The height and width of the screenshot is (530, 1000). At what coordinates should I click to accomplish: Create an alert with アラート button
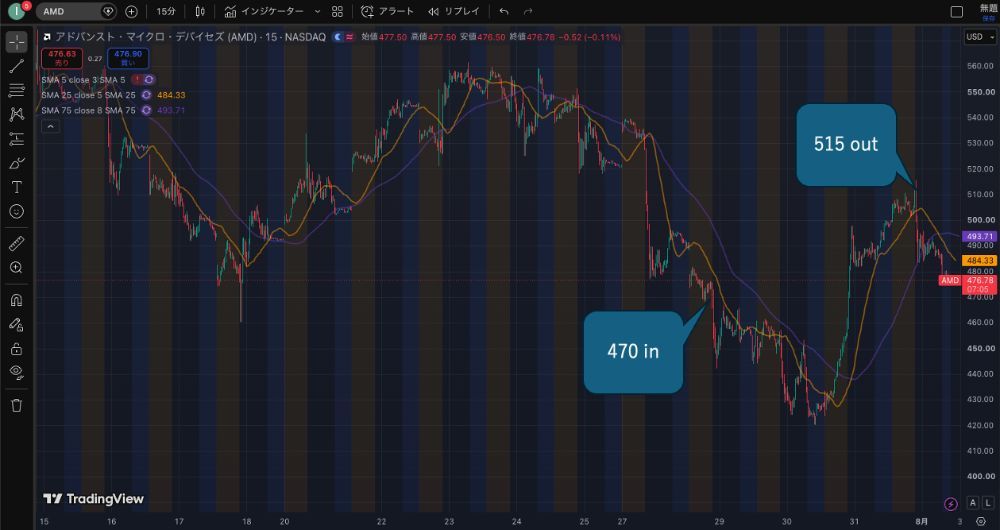coord(387,11)
